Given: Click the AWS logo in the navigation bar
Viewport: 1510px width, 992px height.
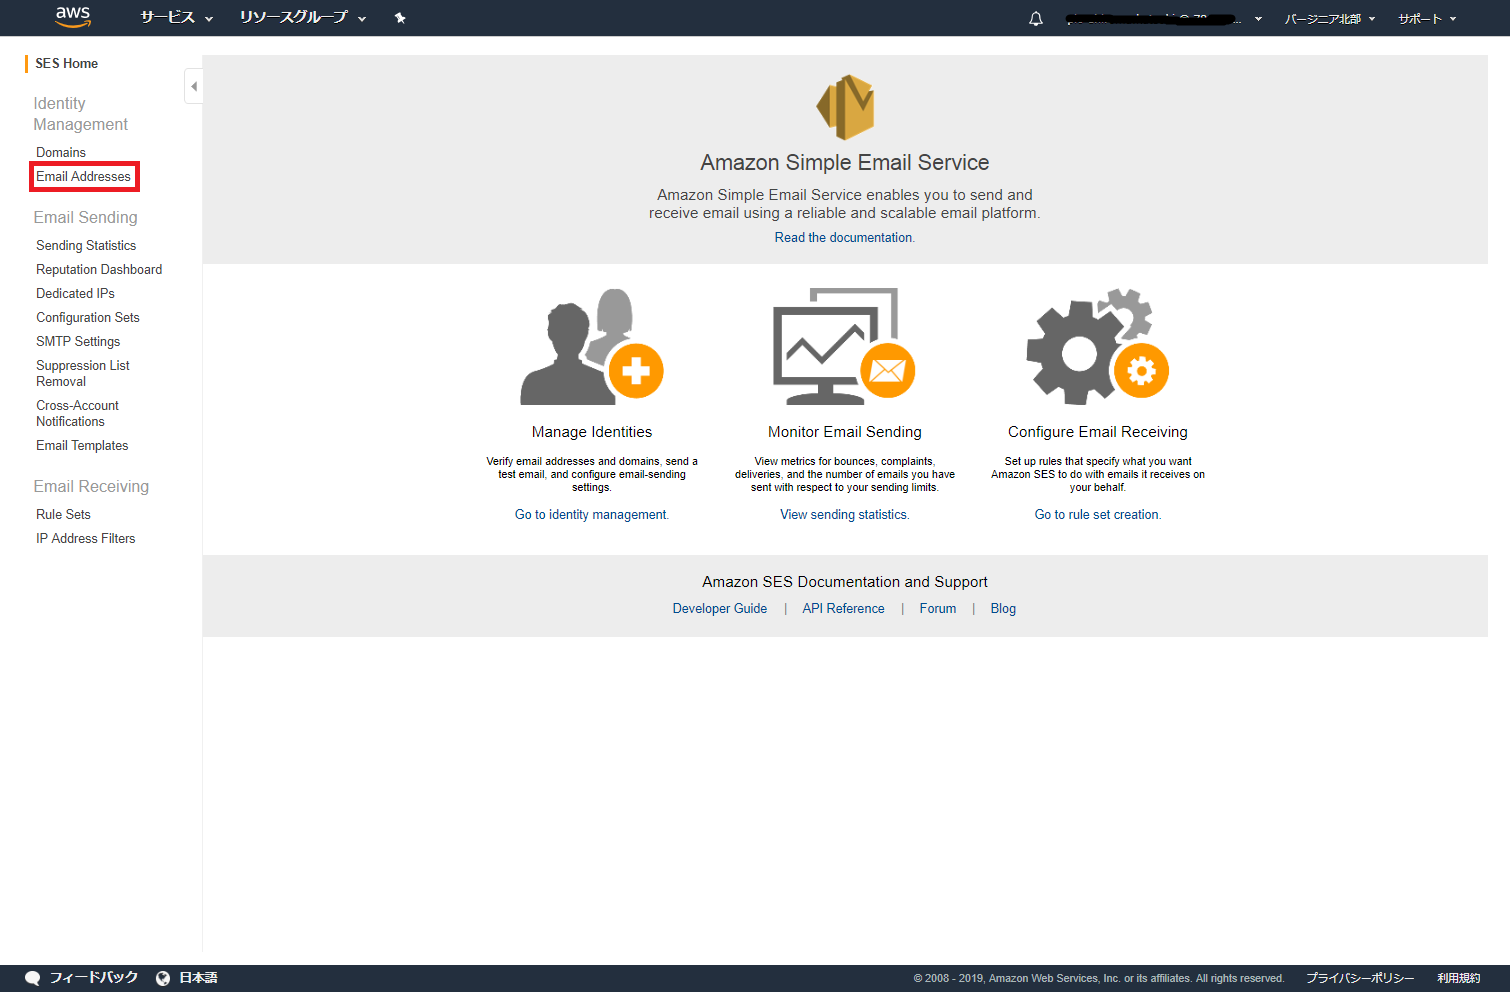Looking at the screenshot, I should click(71, 17).
